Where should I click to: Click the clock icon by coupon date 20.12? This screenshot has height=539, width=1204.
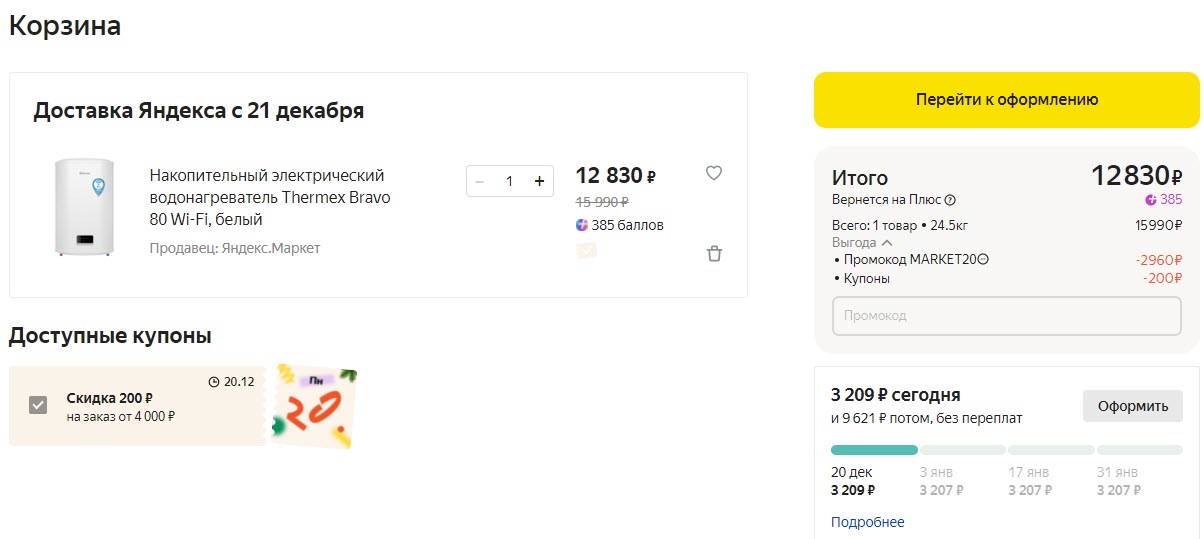213,382
